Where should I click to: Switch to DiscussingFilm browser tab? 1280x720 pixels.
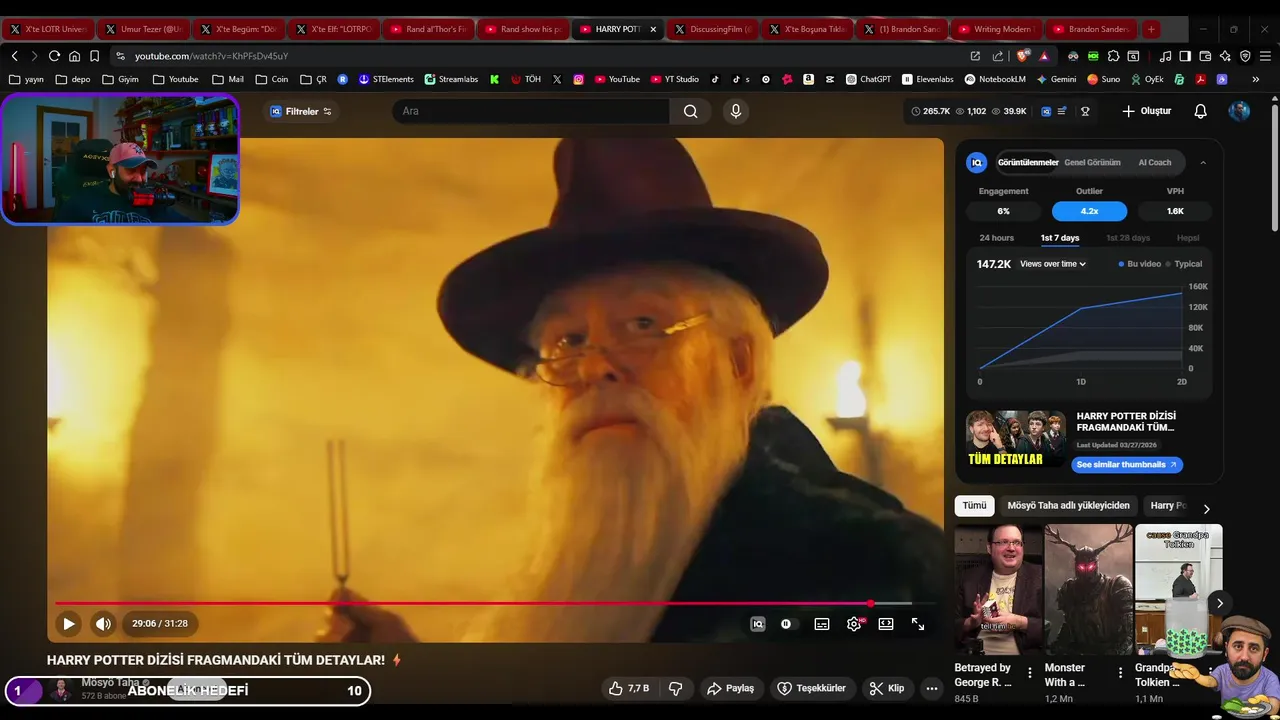tap(712, 29)
